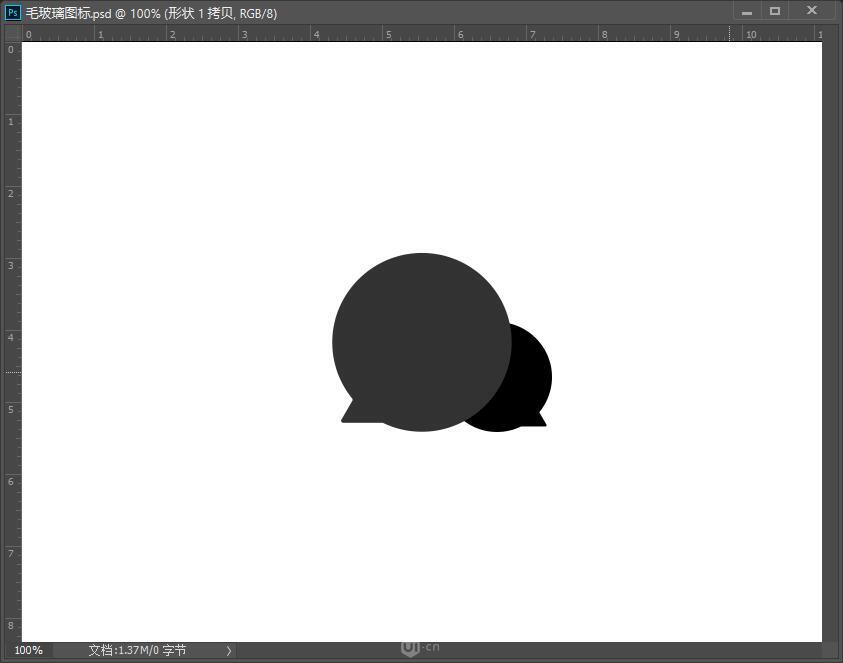Image resolution: width=843 pixels, height=663 pixels.
Task: Click the 5 mark on the horizontal ruler
Action: (x=388, y=33)
